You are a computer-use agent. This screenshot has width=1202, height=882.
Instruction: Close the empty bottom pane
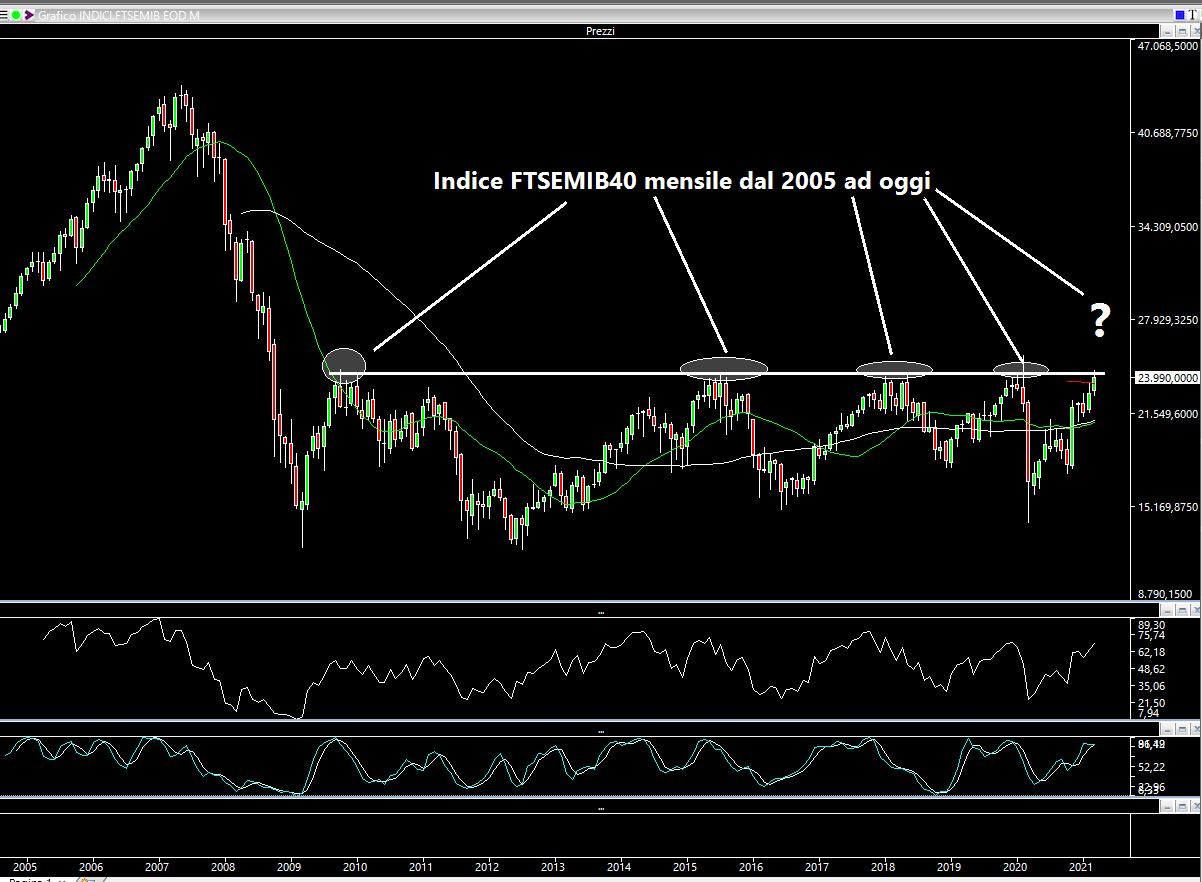pyautogui.click(x=1193, y=806)
